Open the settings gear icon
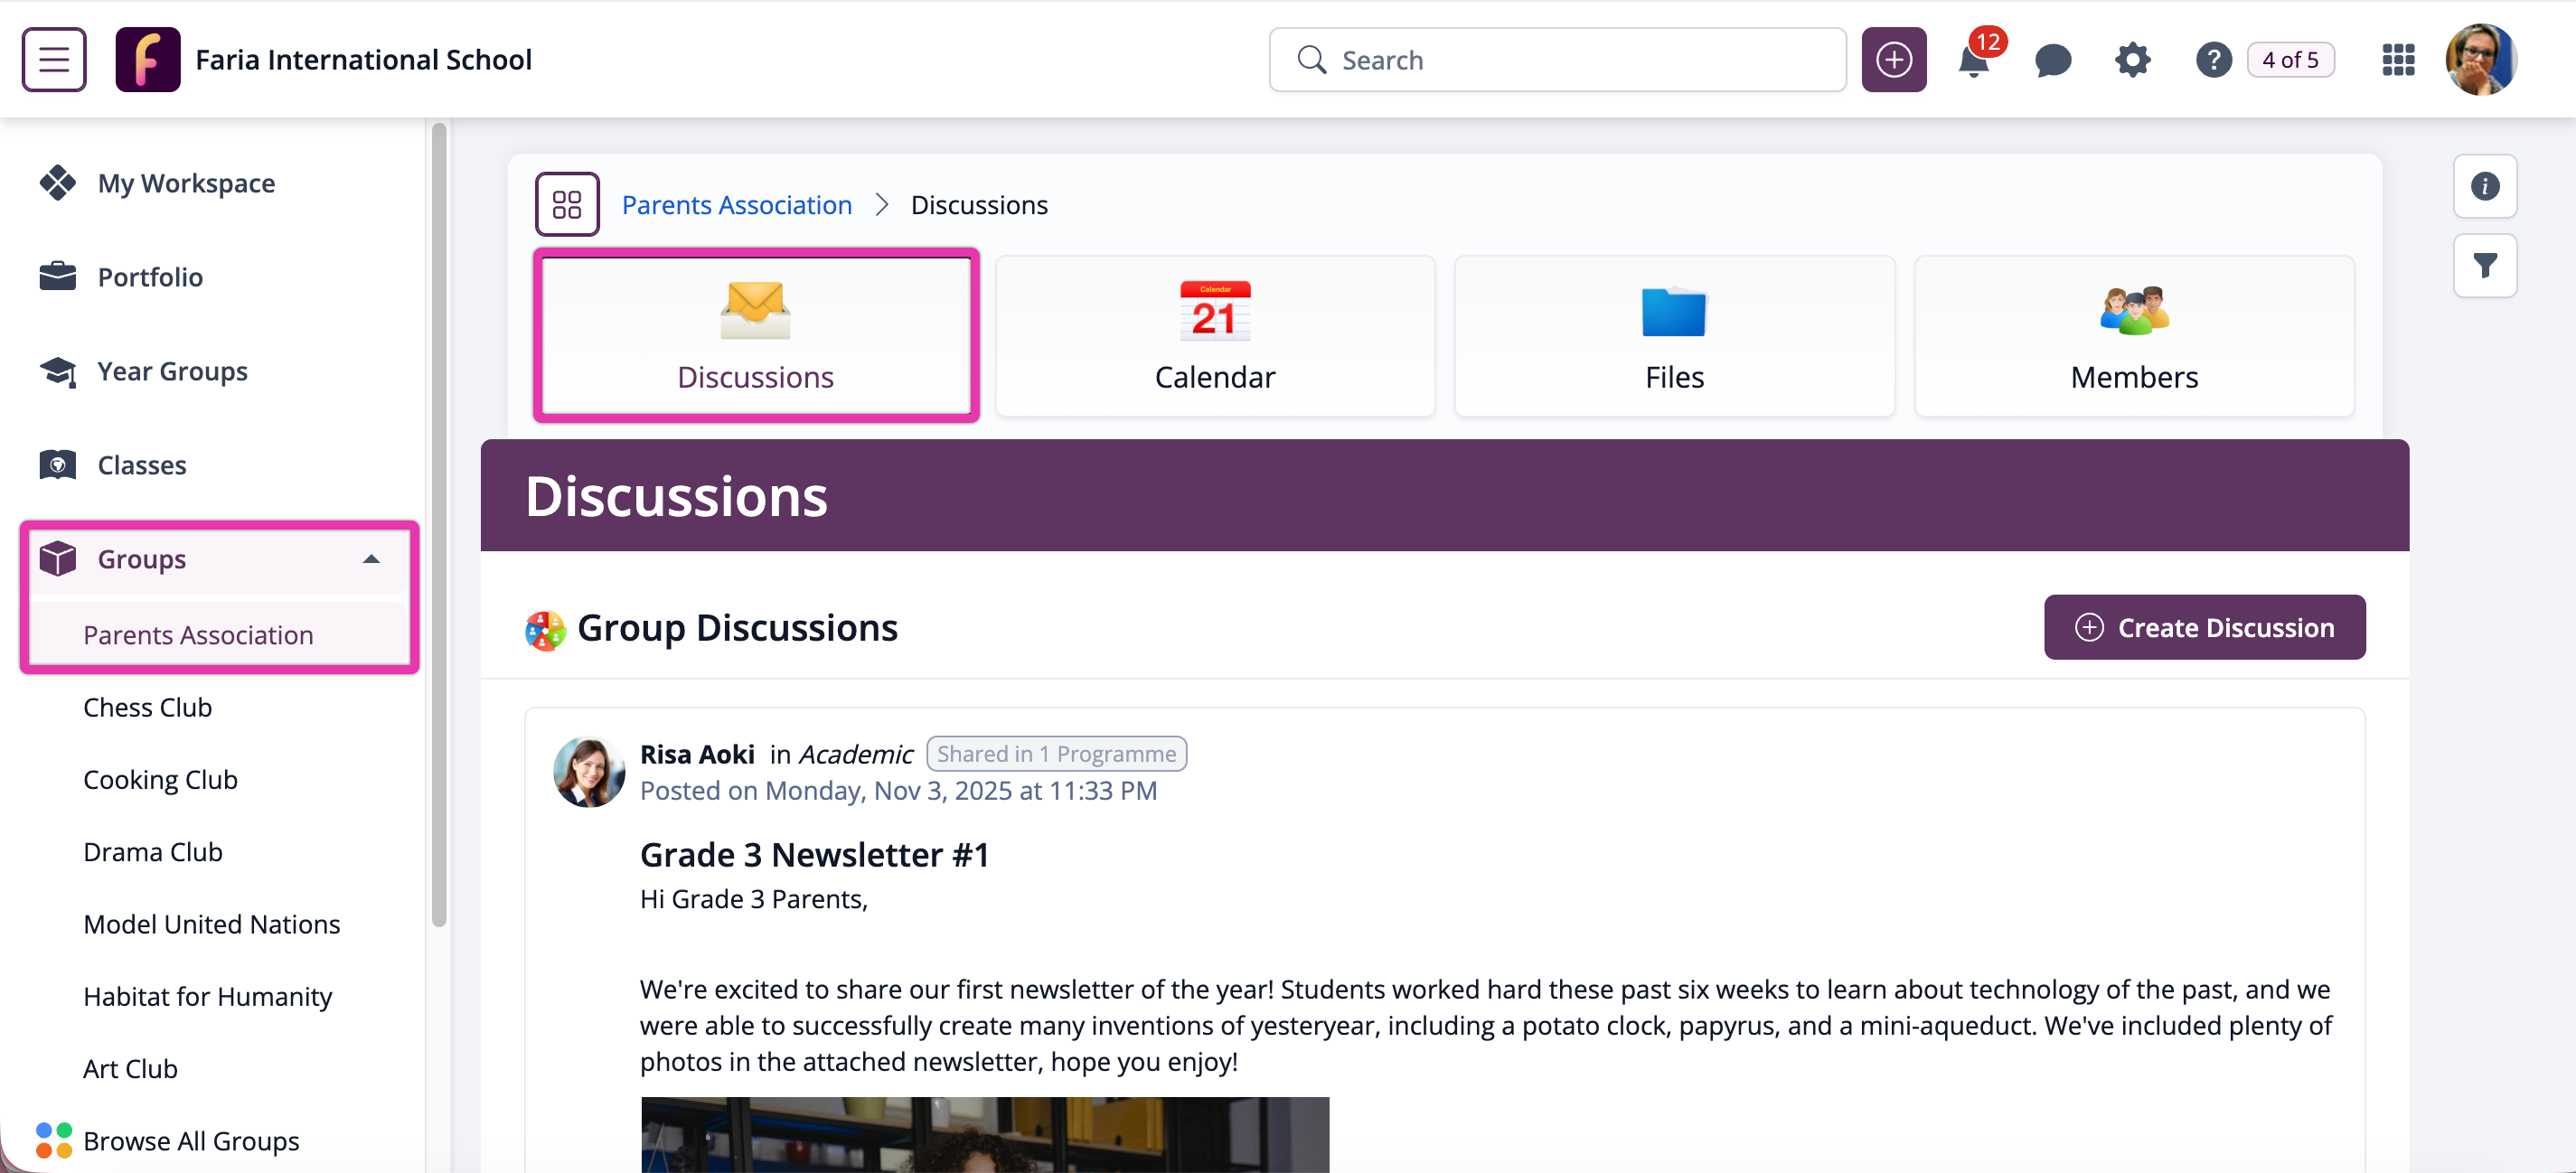2576x1173 pixels. (2132, 60)
